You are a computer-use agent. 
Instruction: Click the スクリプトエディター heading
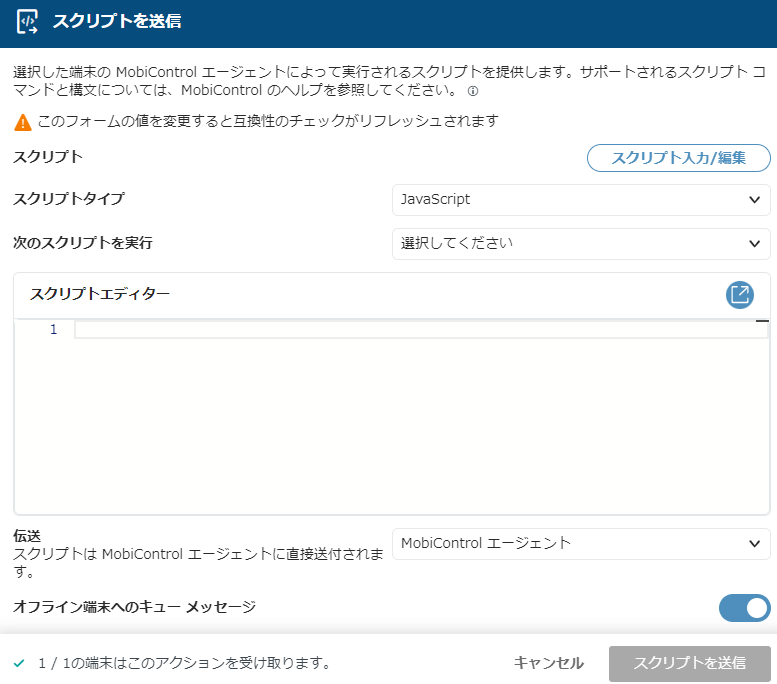tap(100, 294)
